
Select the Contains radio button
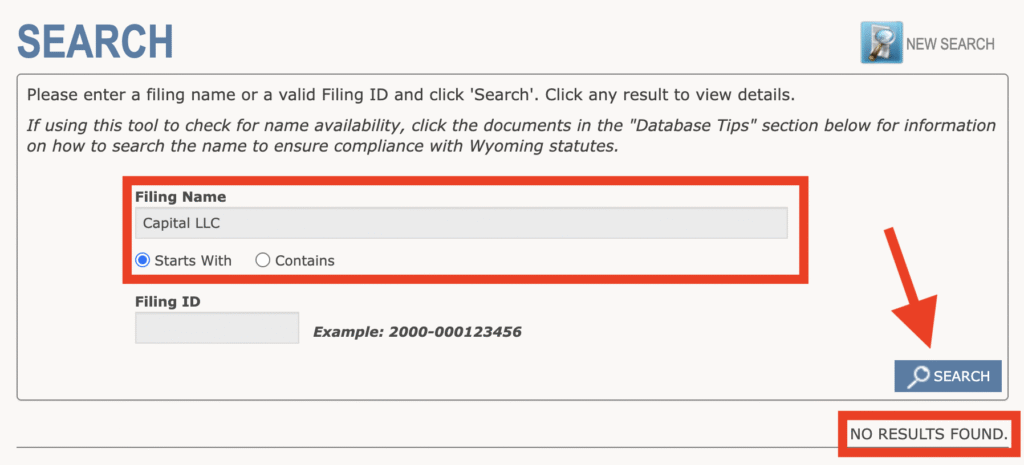tap(263, 260)
